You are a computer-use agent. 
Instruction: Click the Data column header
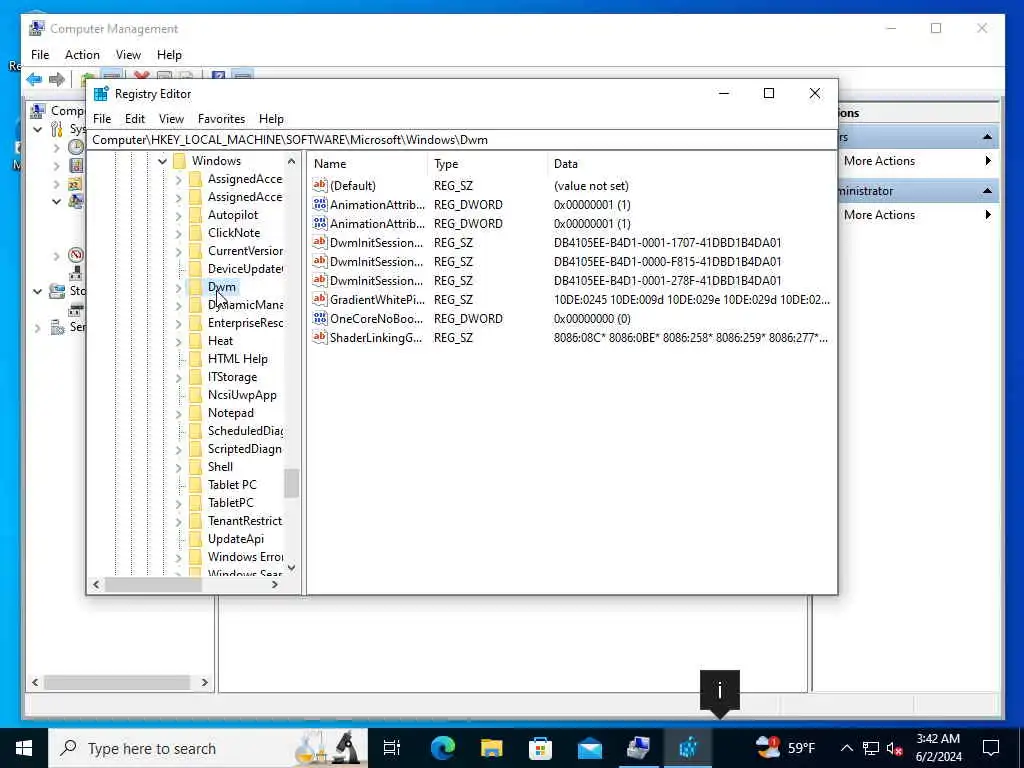coord(692,164)
